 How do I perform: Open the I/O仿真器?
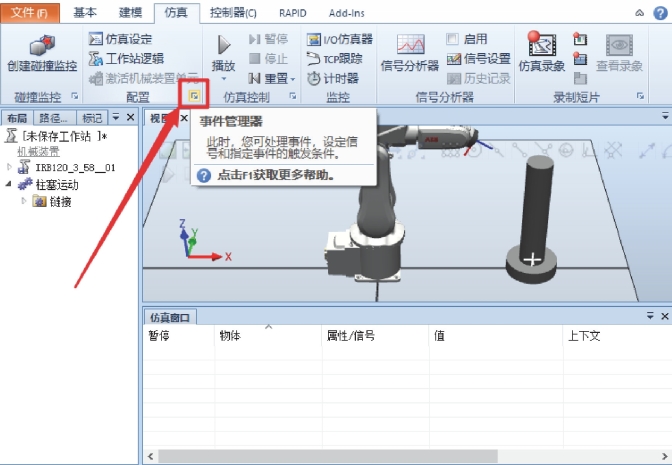coord(339,39)
